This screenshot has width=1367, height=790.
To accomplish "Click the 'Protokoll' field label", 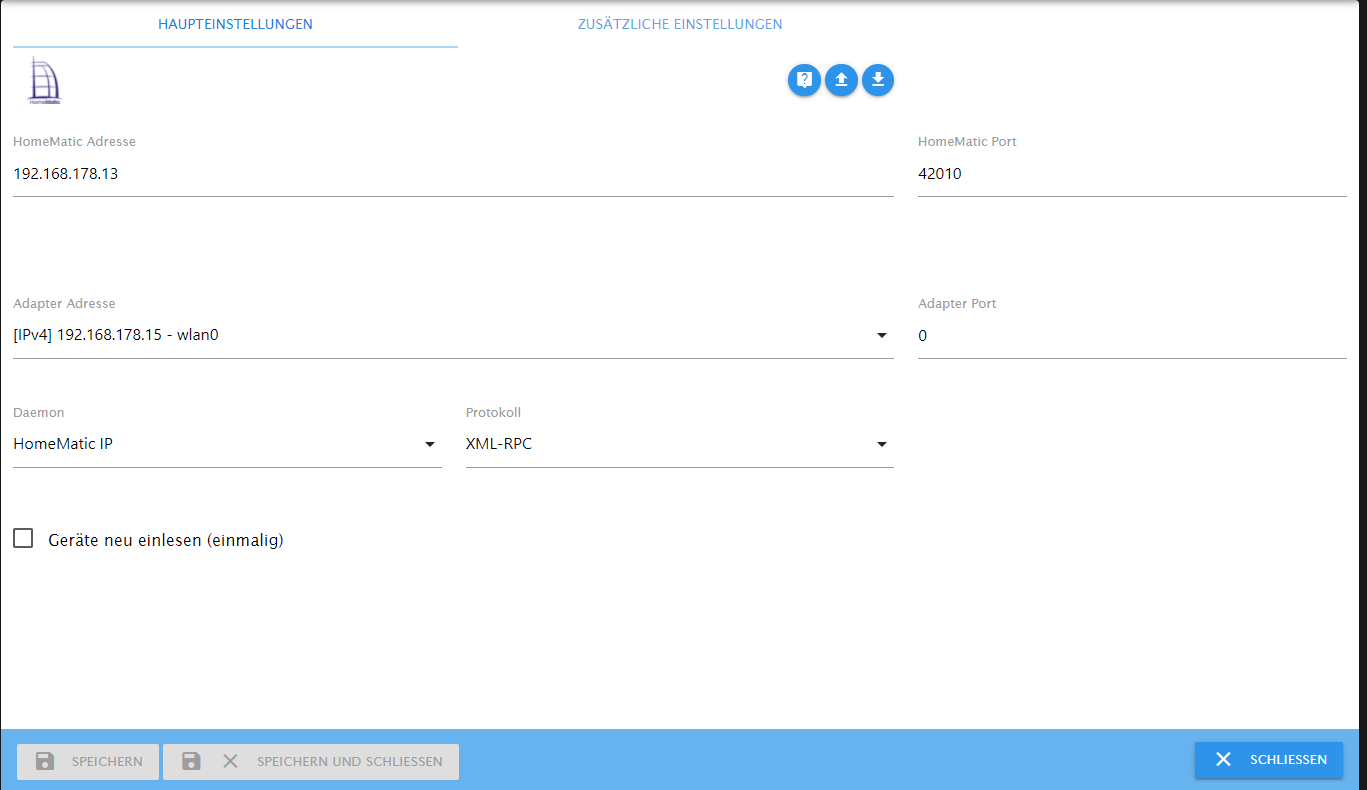I will click(x=493, y=413).
